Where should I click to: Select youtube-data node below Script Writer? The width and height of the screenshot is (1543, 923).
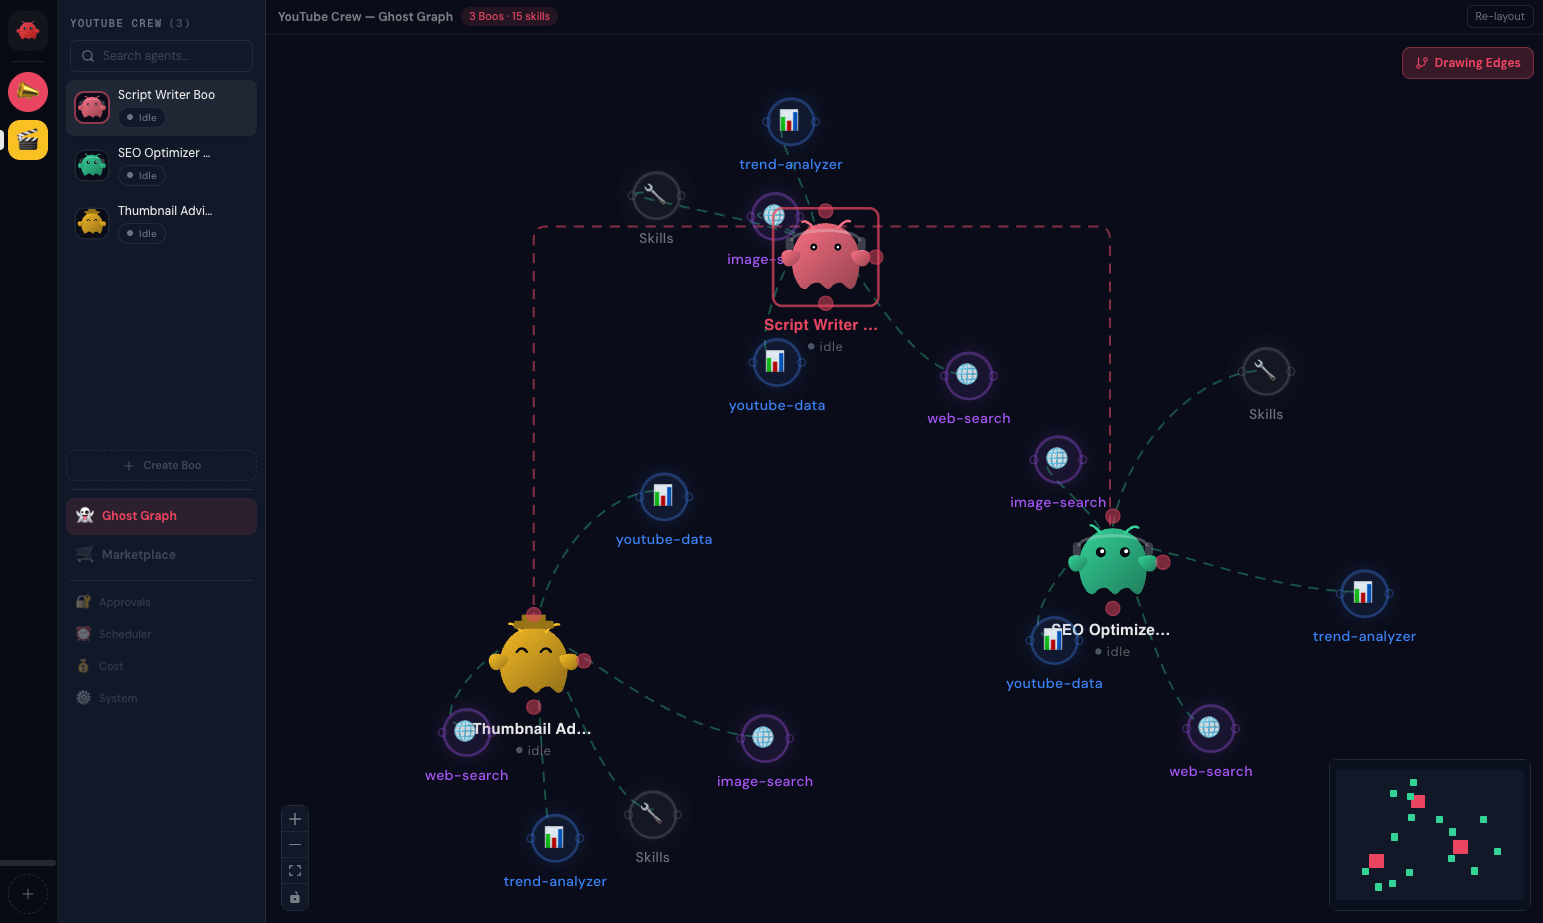[776, 362]
